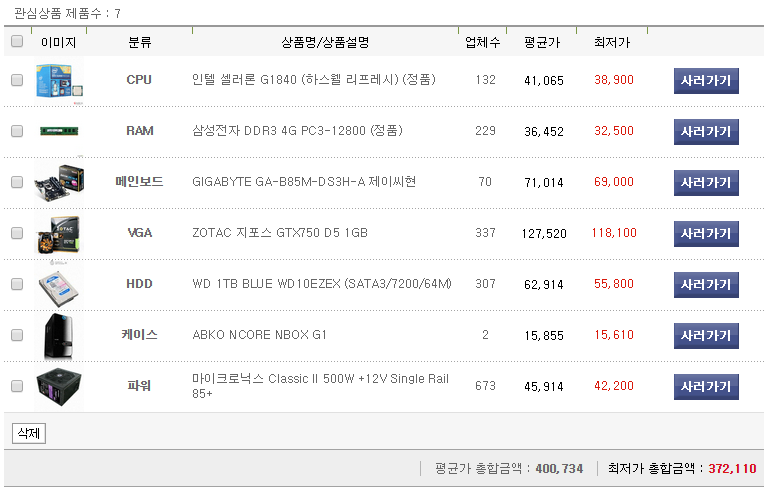The image size is (770, 497).
Task: Select the VGA row checkbox
Action: pos(17,233)
